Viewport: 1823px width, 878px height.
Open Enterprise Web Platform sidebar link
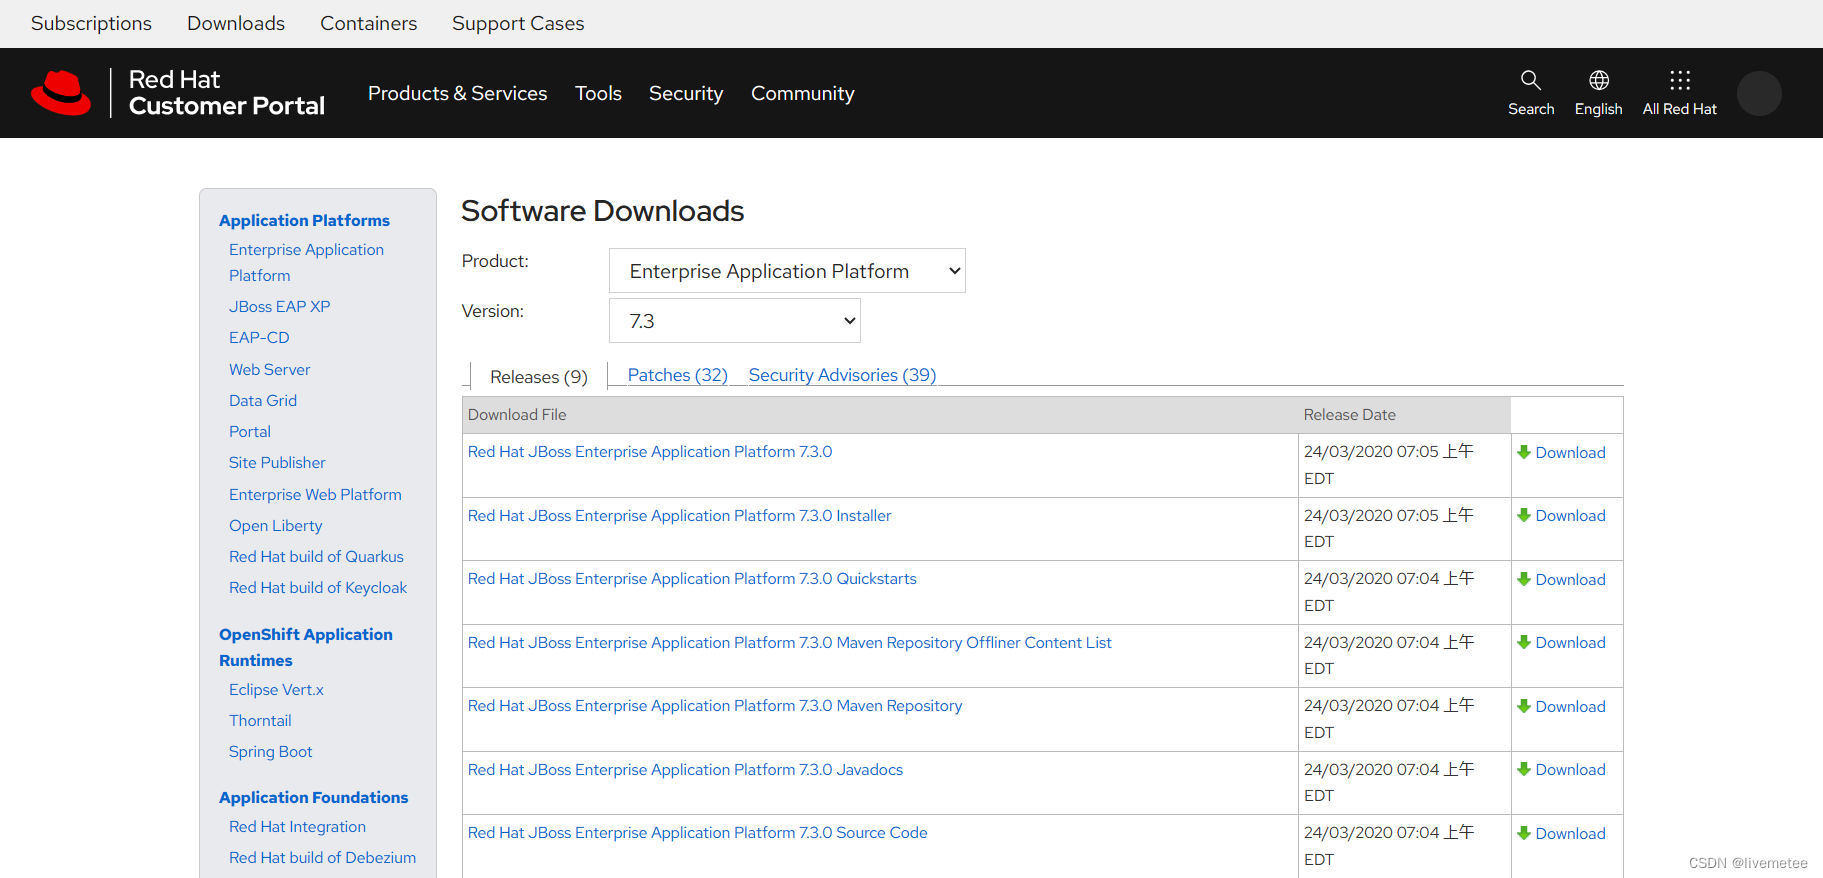point(315,494)
